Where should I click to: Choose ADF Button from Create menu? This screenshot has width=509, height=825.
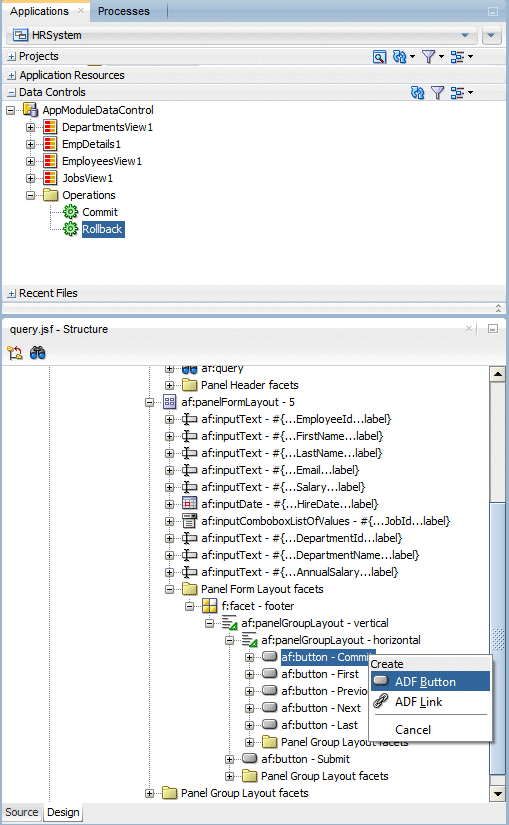click(x=431, y=681)
